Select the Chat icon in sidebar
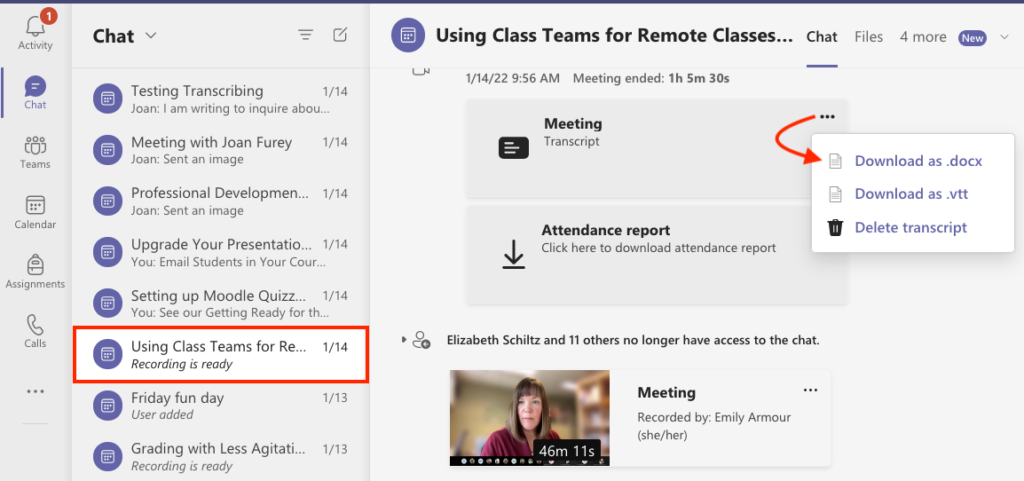 pyautogui.click(x=35, y=86)
